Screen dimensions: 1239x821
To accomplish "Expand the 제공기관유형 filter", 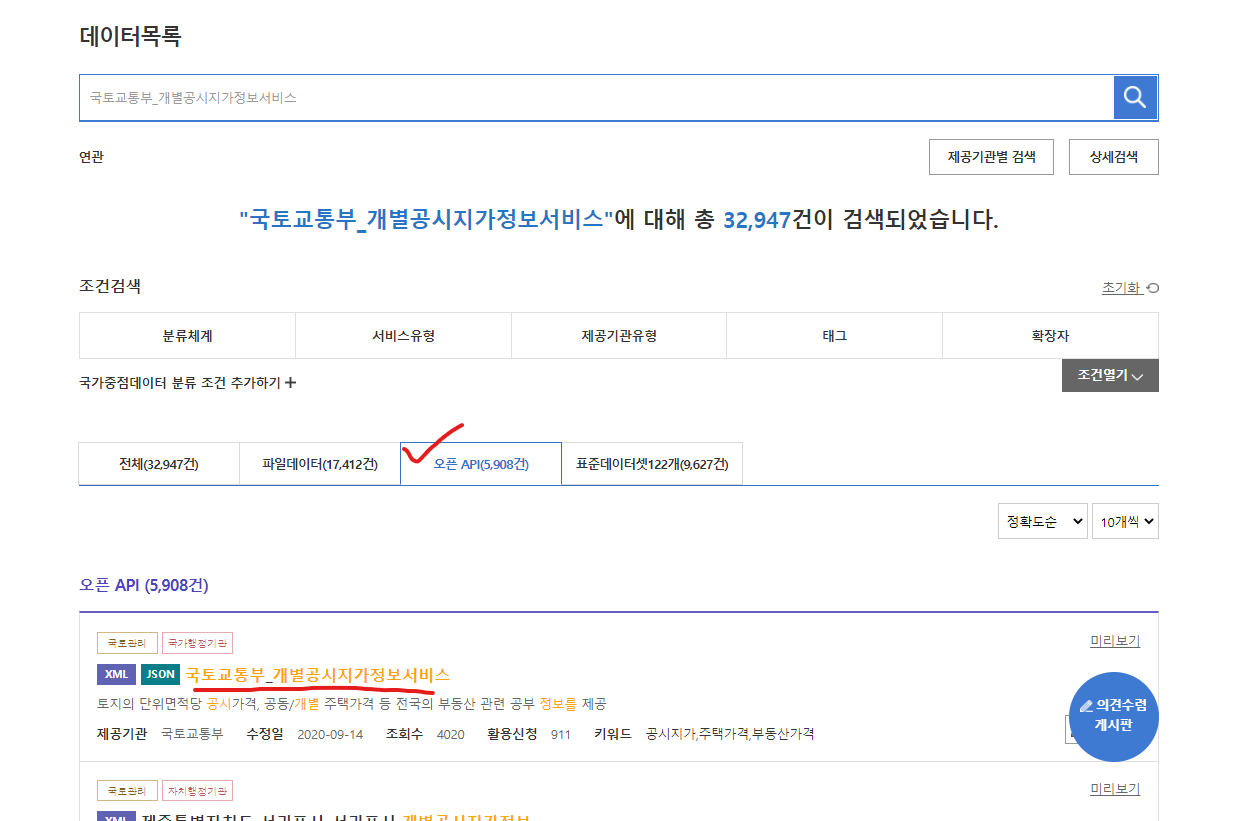I will [619, 336].
